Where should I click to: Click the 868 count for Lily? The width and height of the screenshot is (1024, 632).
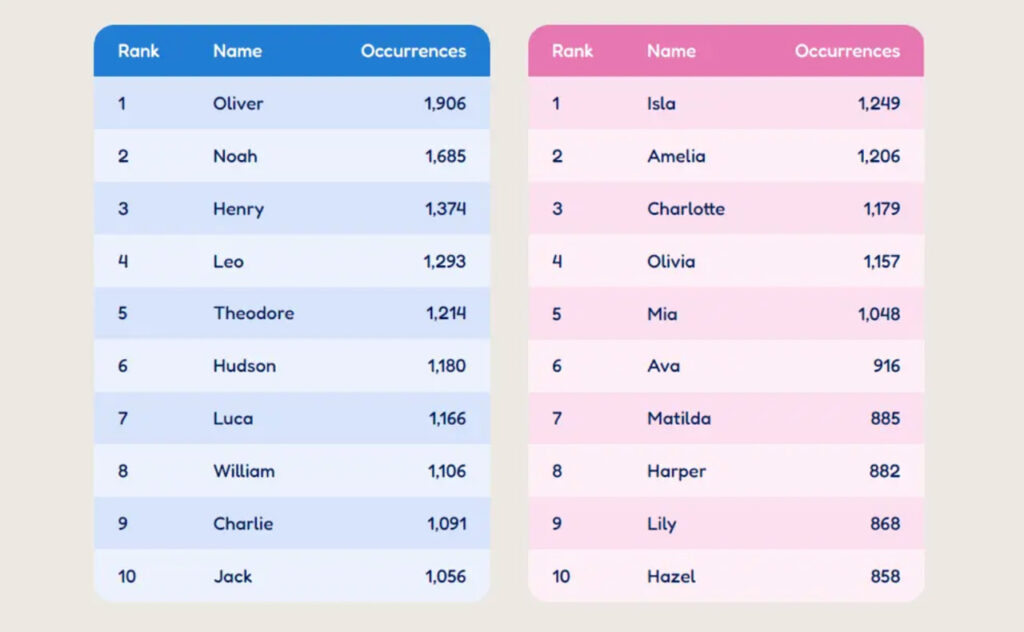click(x=885, y=523)
